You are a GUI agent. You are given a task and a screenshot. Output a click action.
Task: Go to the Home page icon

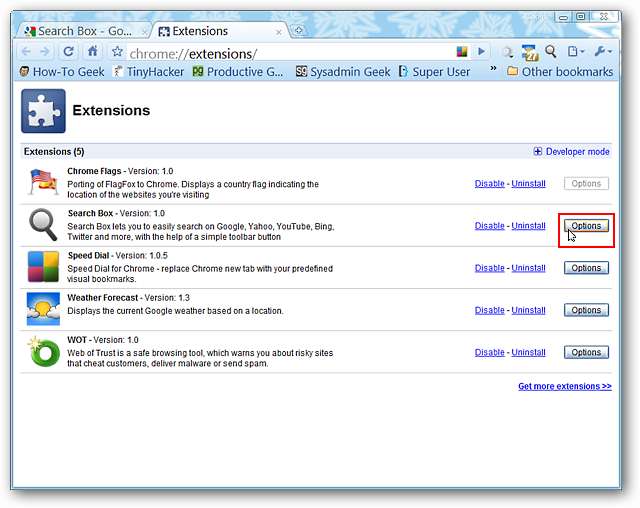tap(92, 51)
